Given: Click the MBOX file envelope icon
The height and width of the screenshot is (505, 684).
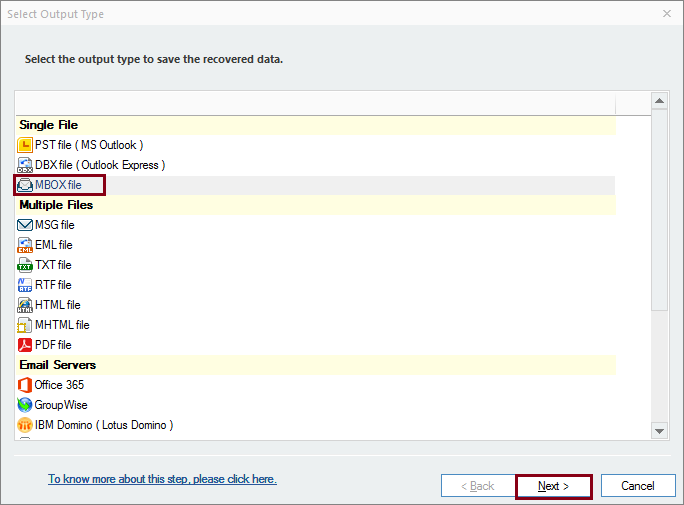Looking at the screenshot, I should [25, 185].
